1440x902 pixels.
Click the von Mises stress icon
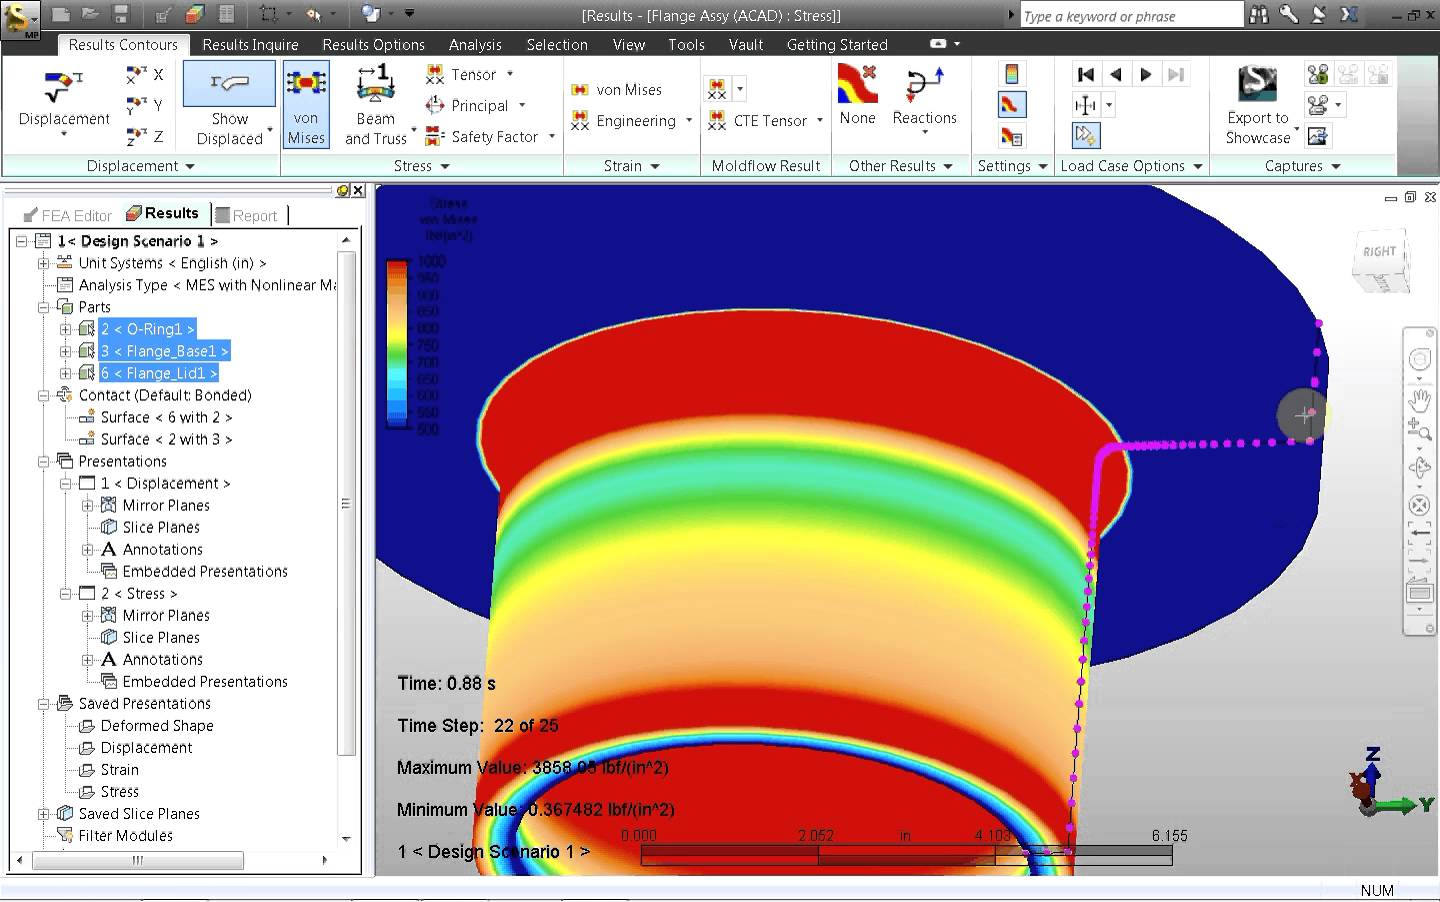306,105
